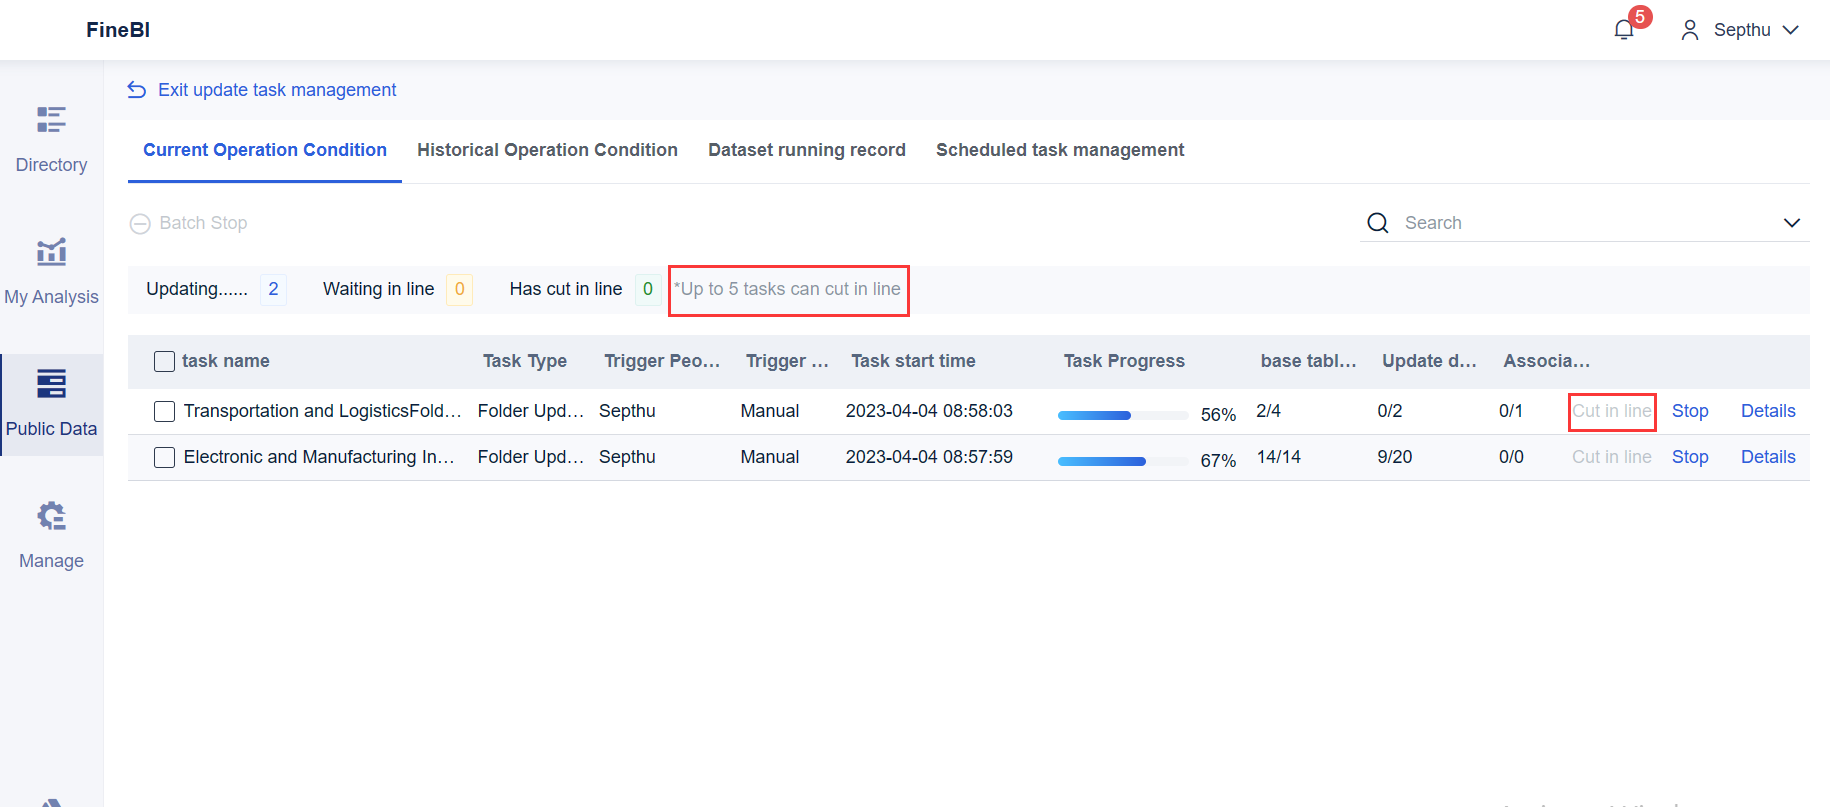Check the Transportation and Logistics task checkbox

(x=165, y=411)
